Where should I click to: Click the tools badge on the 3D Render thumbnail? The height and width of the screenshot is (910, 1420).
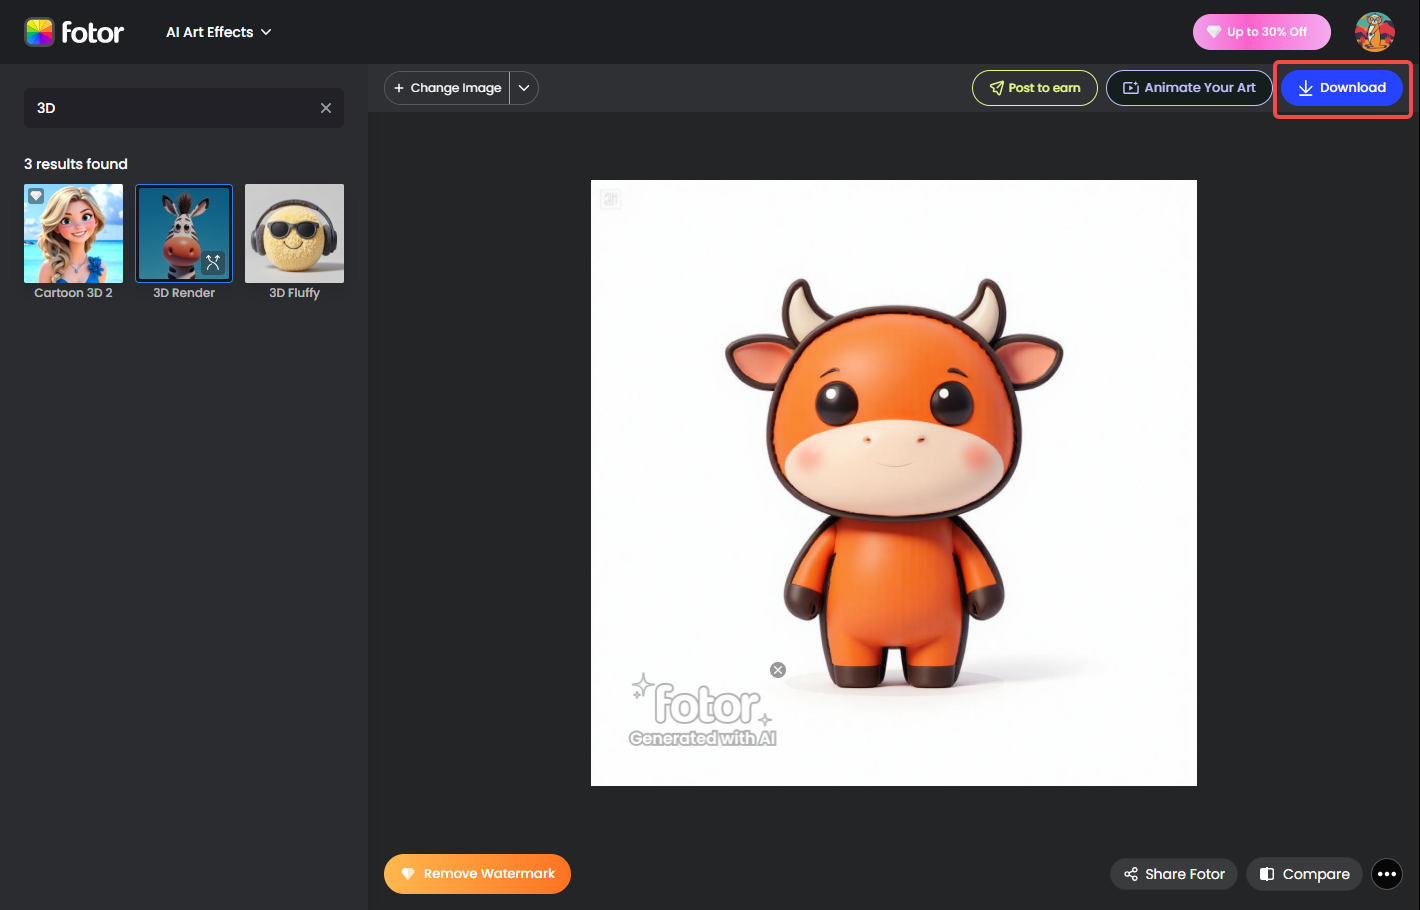point(211,263)
